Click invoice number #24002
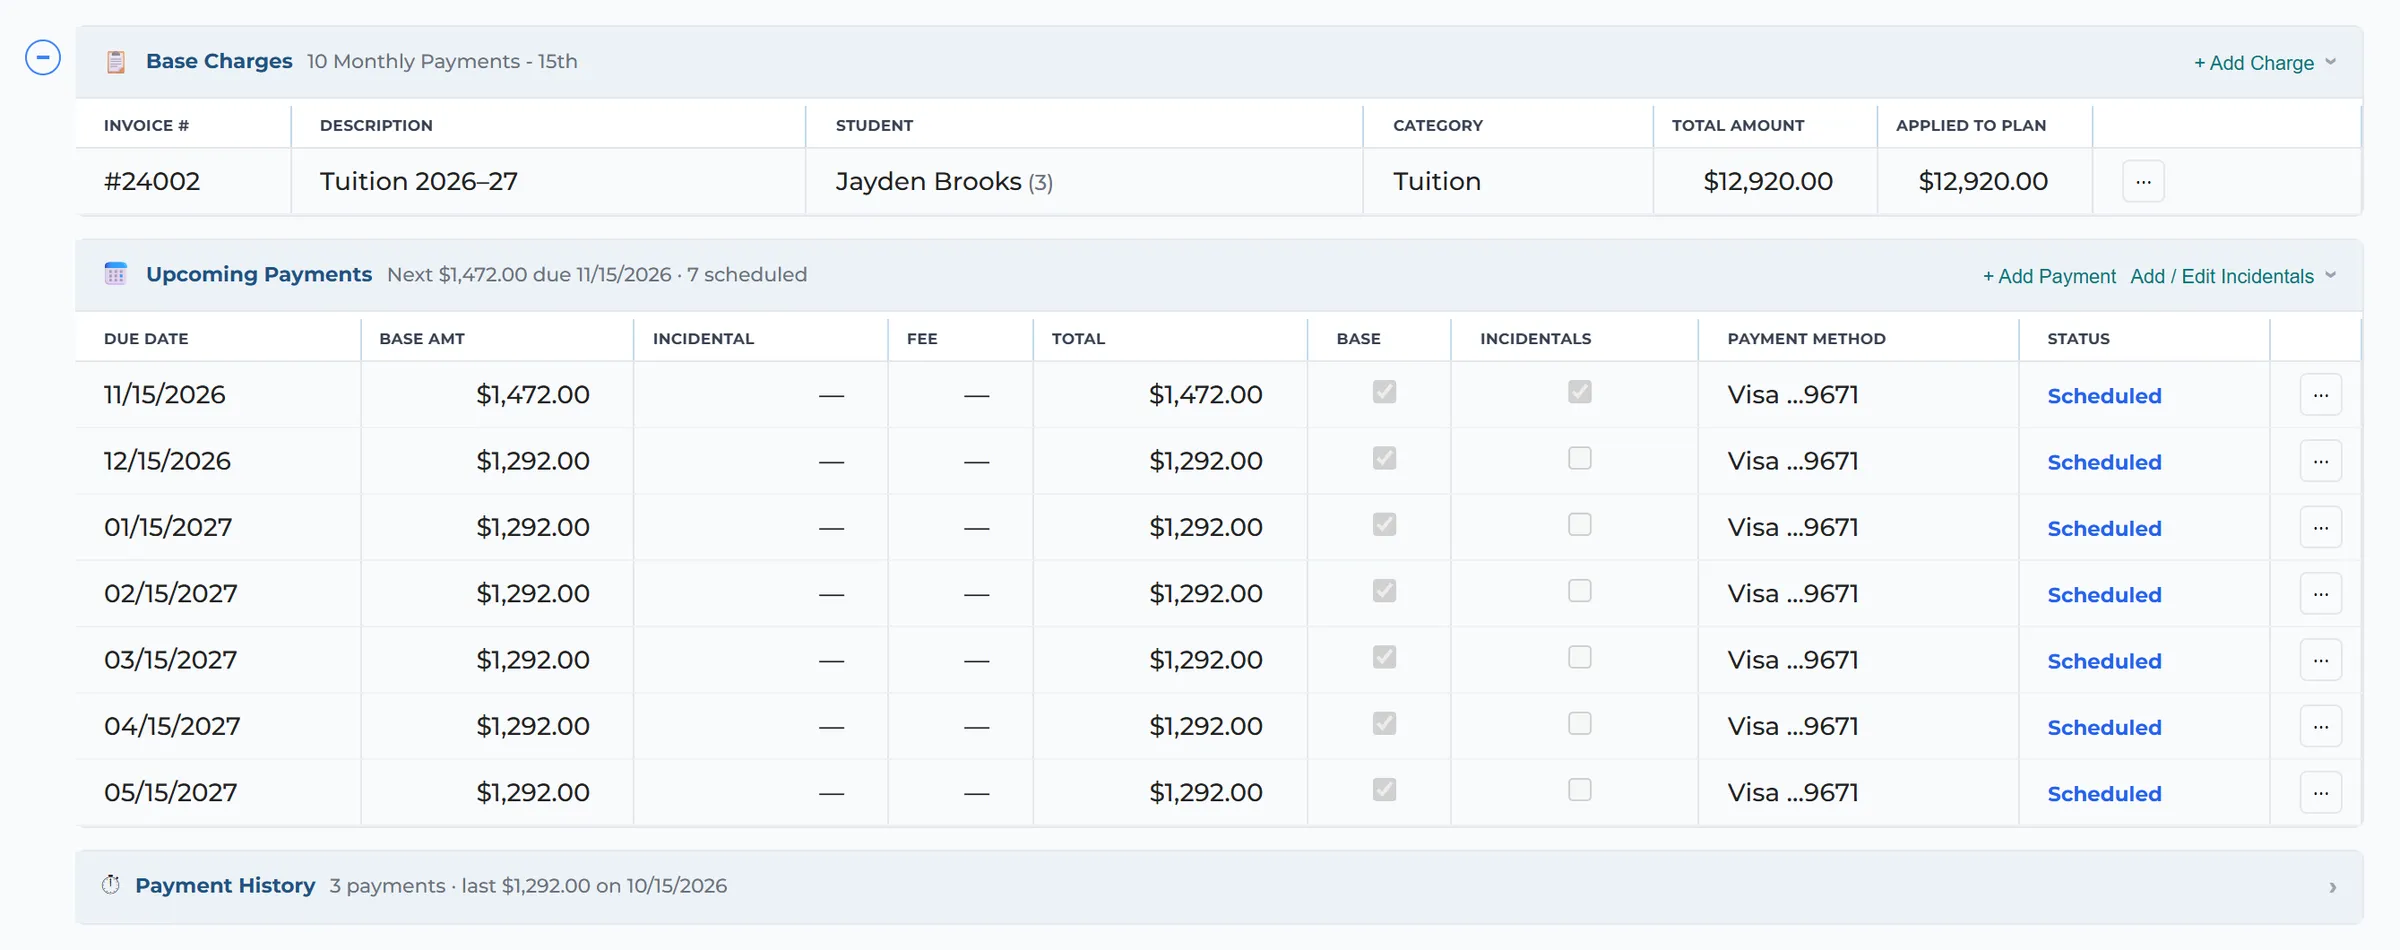Viewport: 2400px width, 950px height. [152, 182]
